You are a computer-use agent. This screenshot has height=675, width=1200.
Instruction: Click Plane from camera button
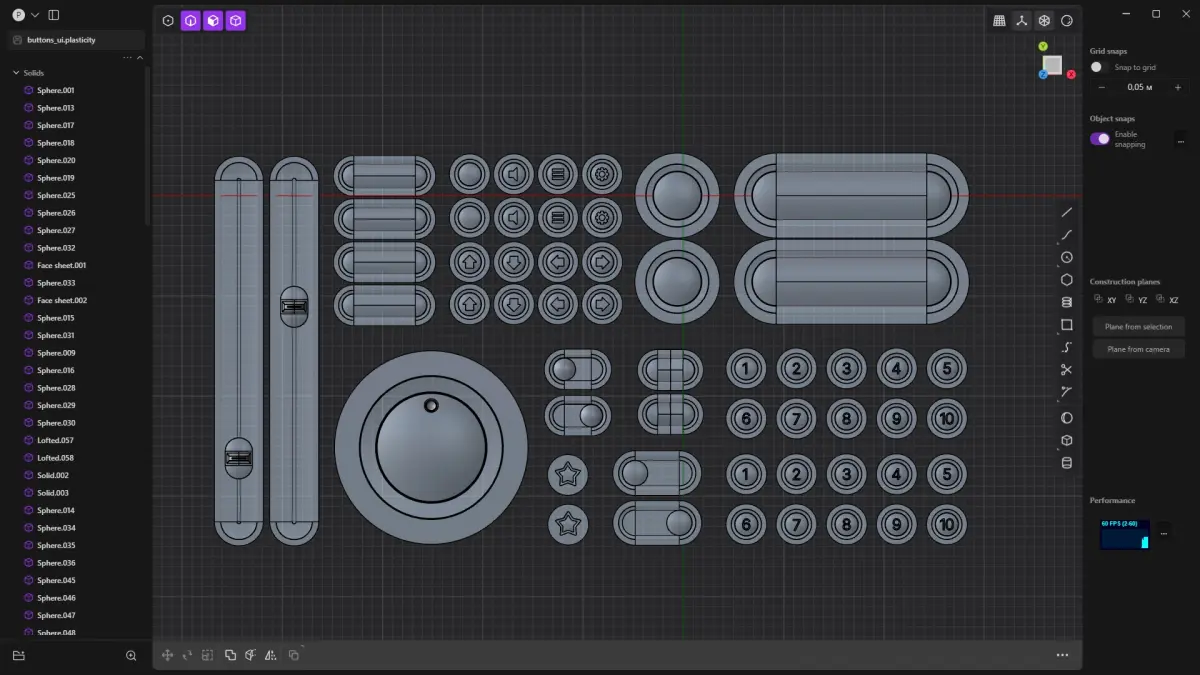1138,349
